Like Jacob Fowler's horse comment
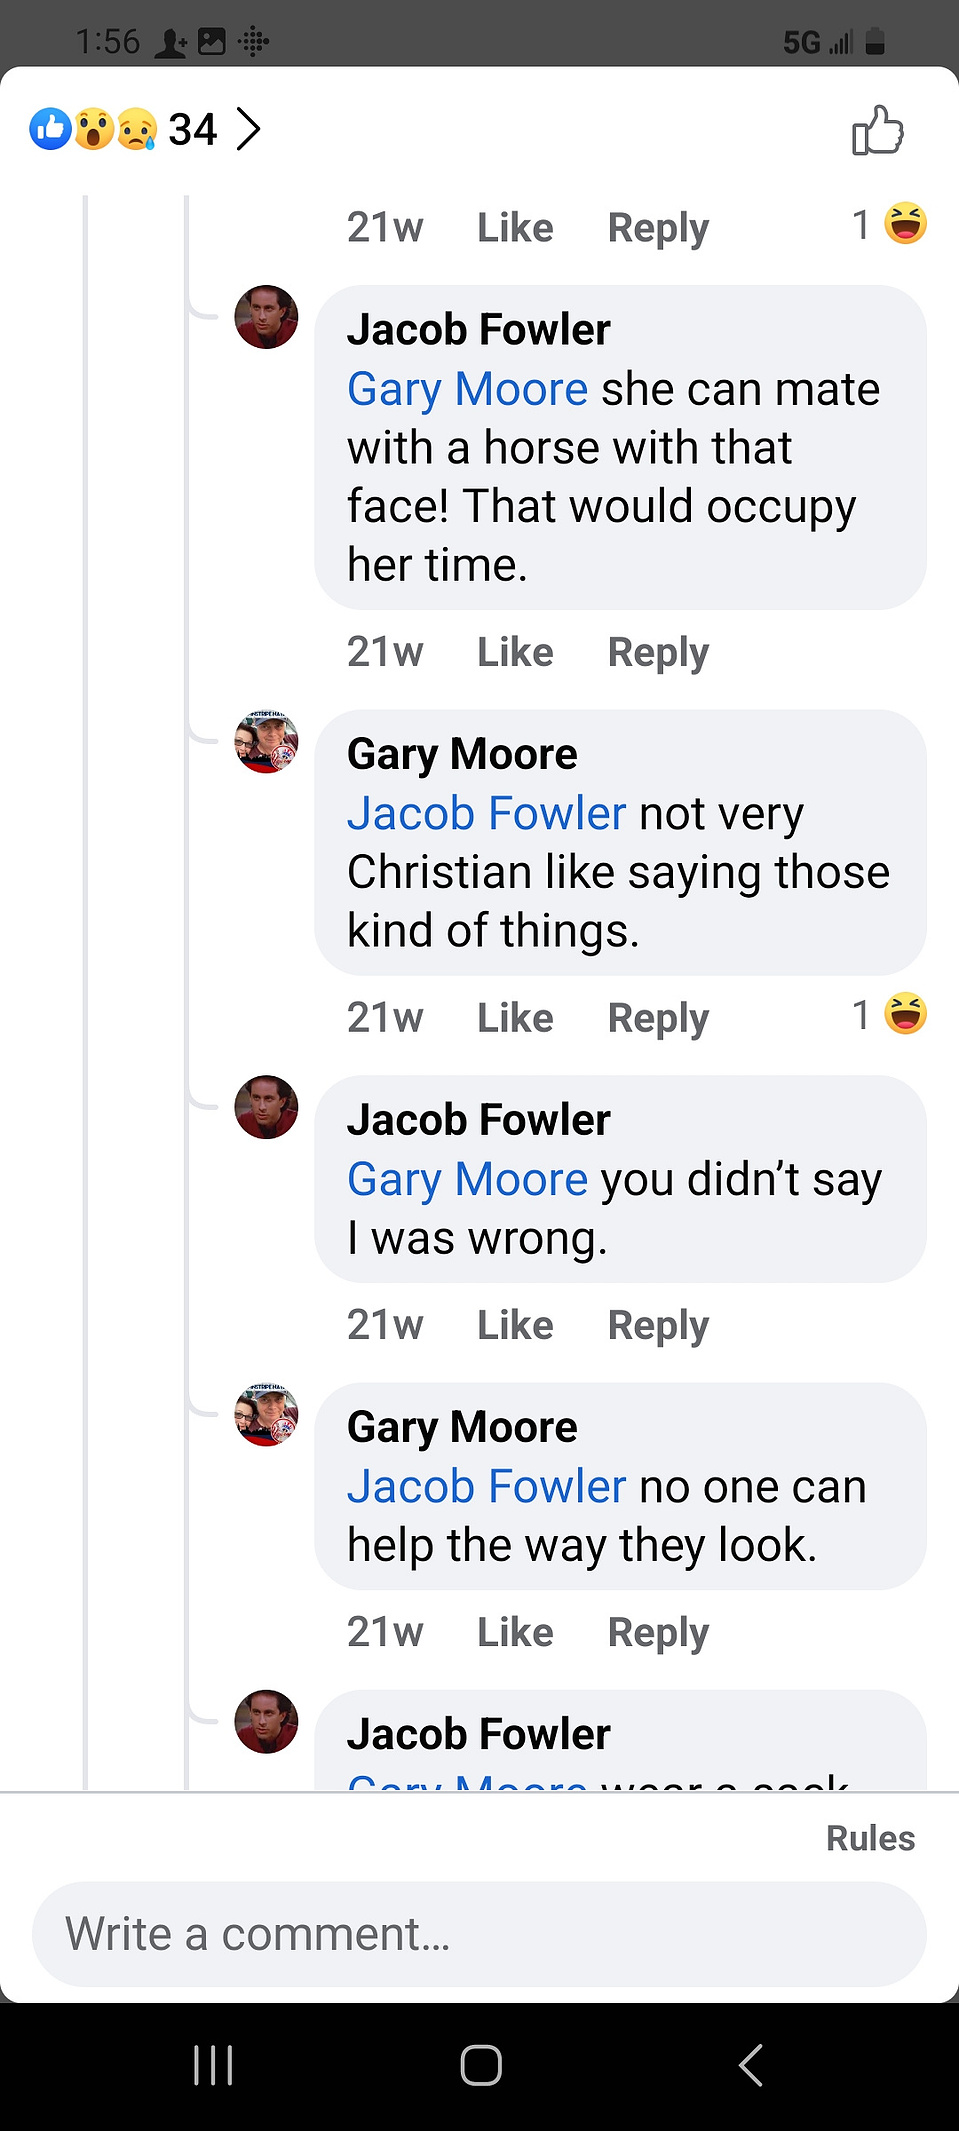The height and width of the screenshot is (2131, 959). (515, 652)
